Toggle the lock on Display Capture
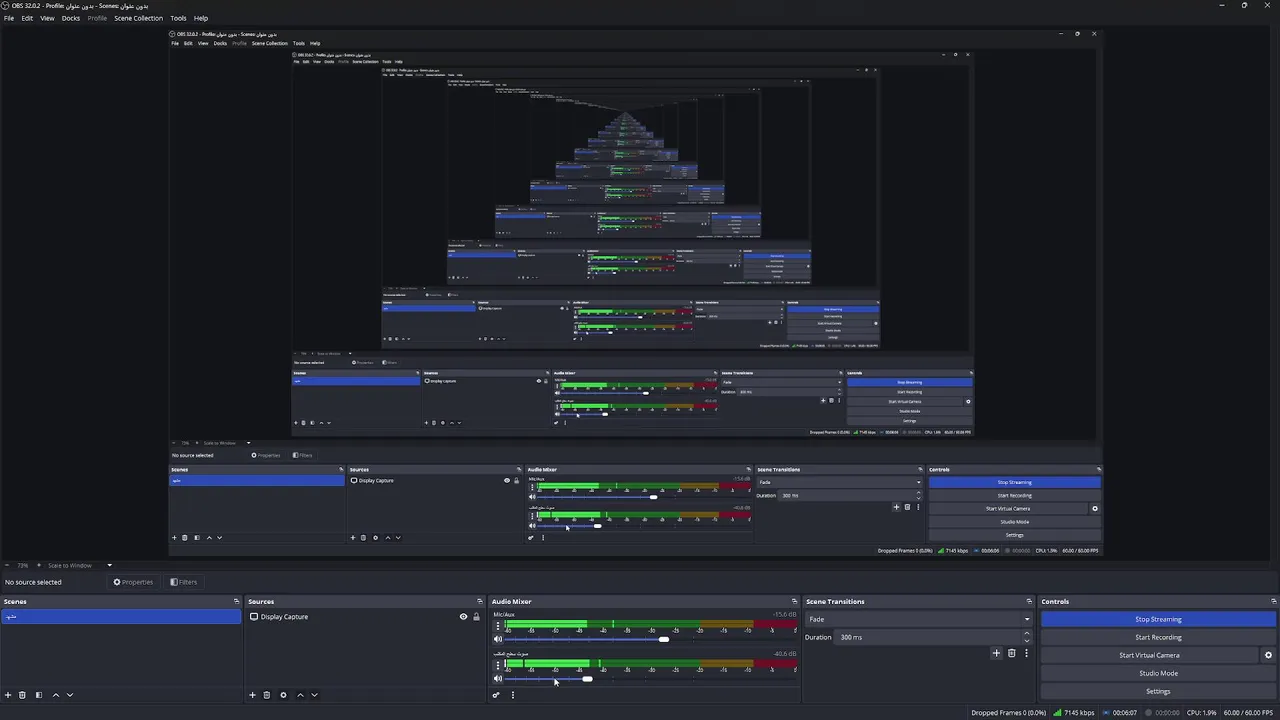Viewport: 1280px width, 720px height. (476, 617)
